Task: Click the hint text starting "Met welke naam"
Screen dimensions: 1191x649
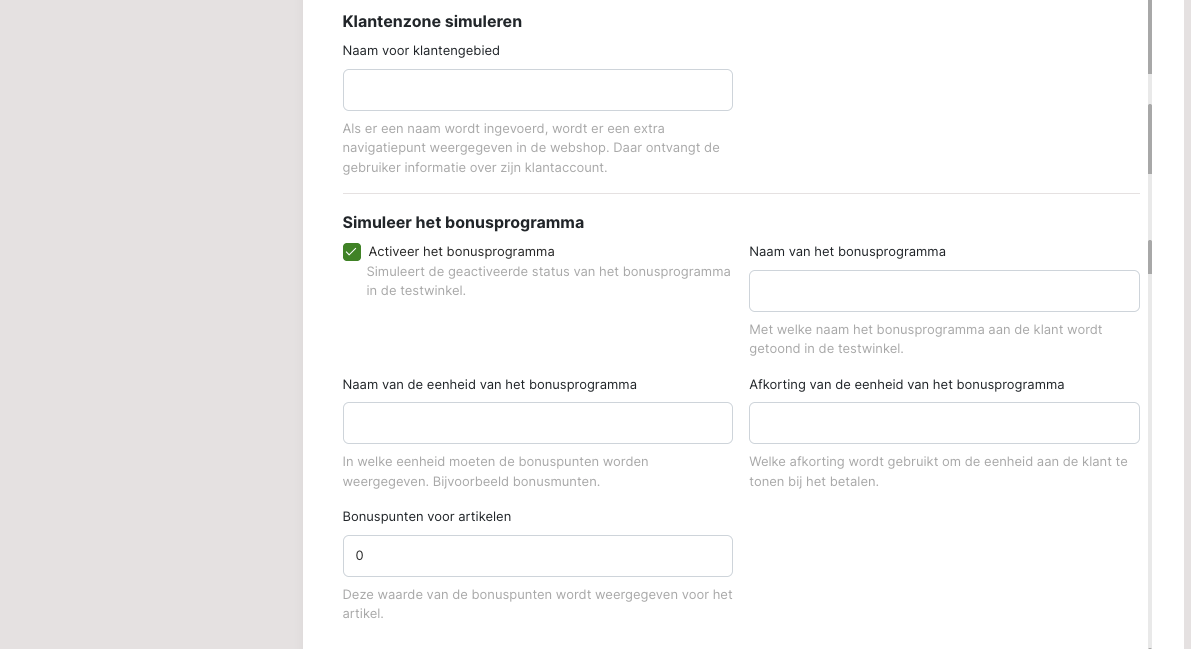Action: [x=925, y=339]
